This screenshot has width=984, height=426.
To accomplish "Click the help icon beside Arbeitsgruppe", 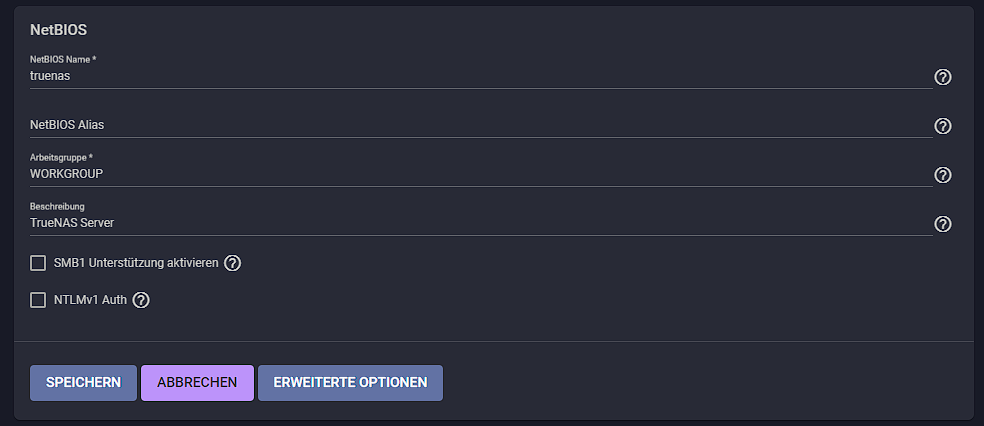I will 942,175.
